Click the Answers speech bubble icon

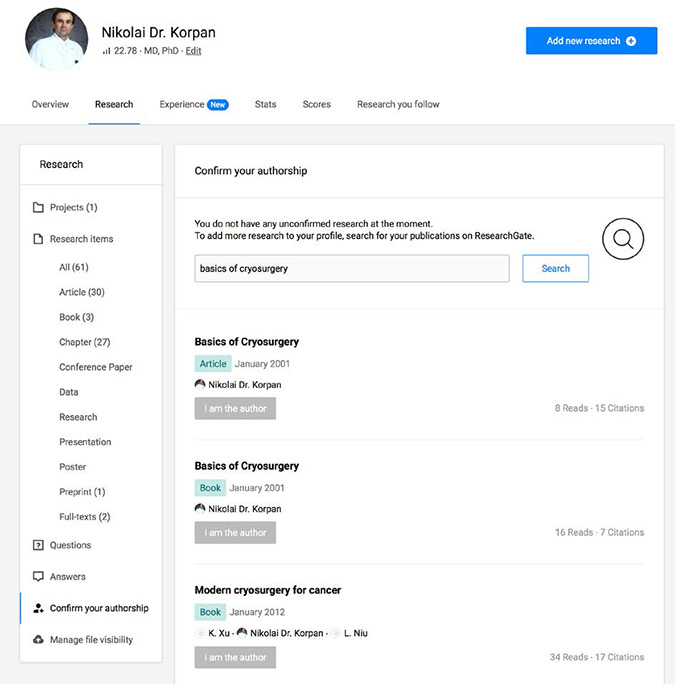pyautogui.click(x=38, y=577)
